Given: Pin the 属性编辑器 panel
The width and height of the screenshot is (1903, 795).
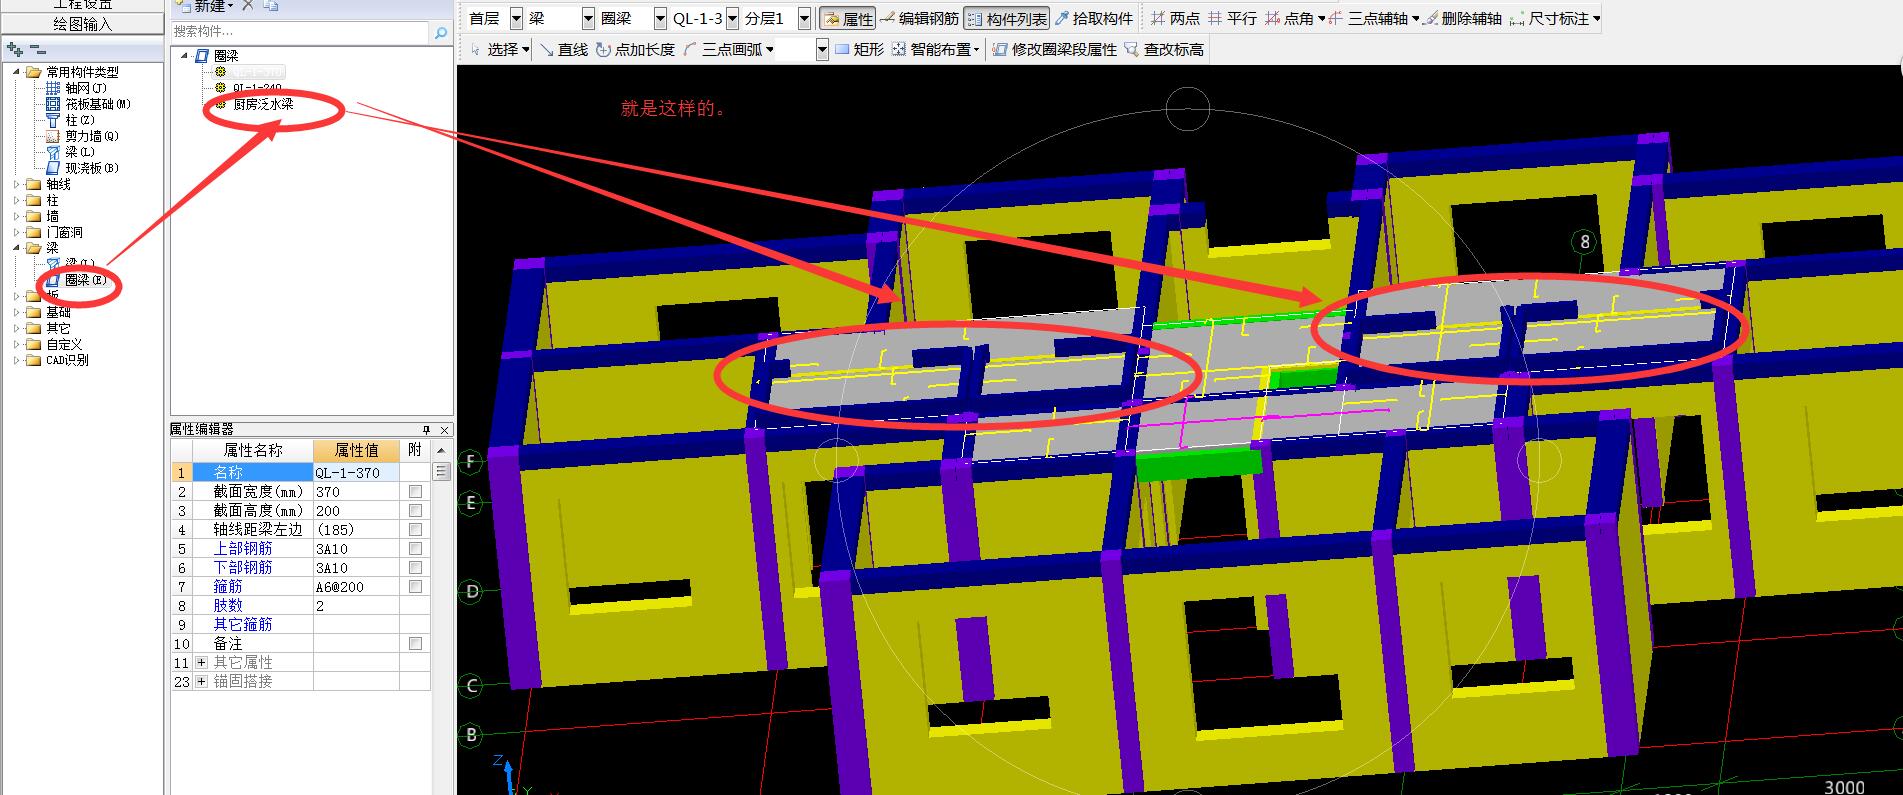Looking at the screenshot, I should tap(426, 429).
